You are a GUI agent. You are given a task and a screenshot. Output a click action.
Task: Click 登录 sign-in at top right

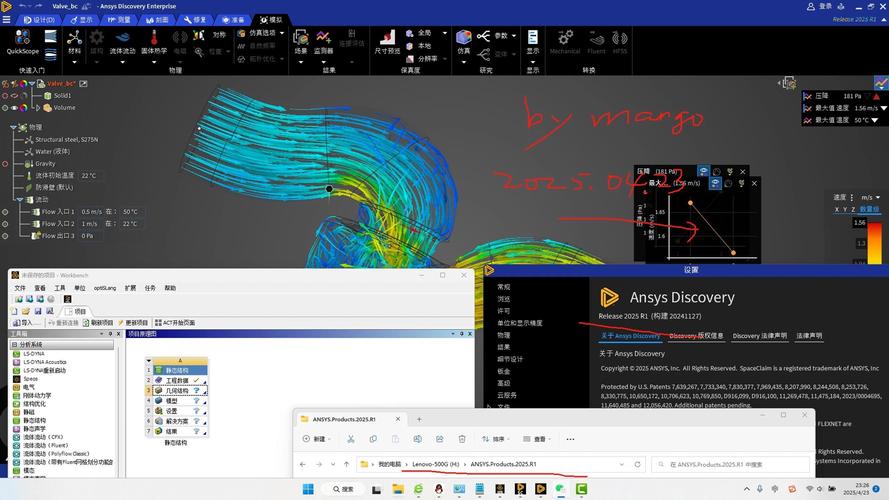pyautogui.click(x=820, y=6)
